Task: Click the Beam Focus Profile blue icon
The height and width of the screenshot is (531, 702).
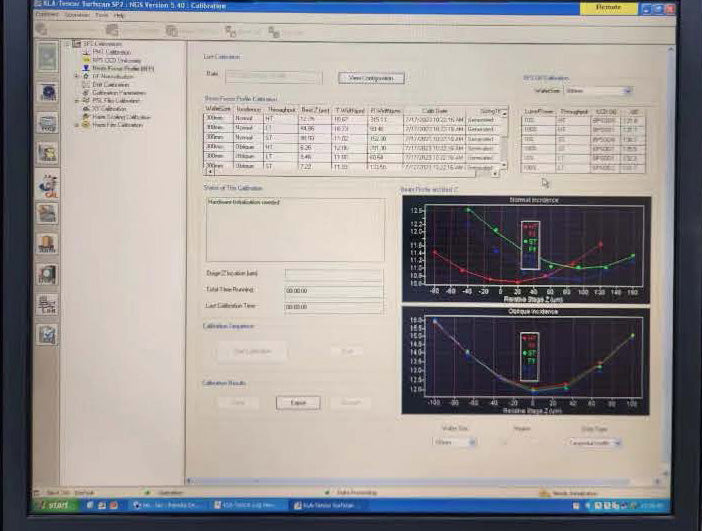Action: (86, 68)
